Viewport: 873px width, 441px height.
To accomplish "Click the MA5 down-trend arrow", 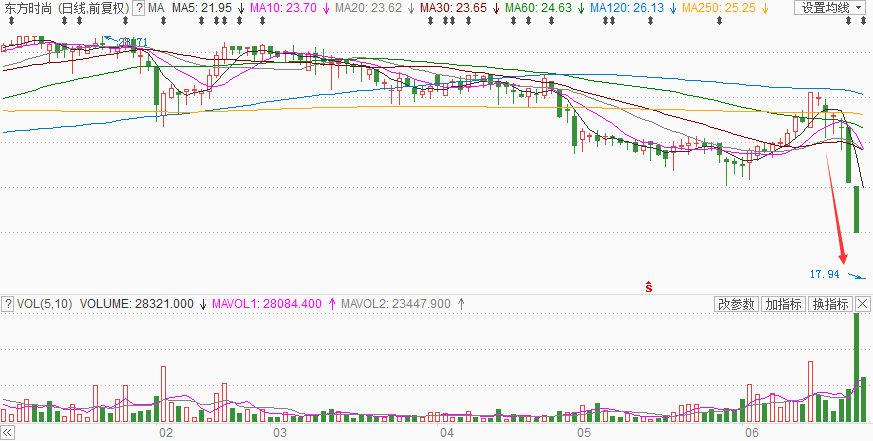I will coord(241,8).
